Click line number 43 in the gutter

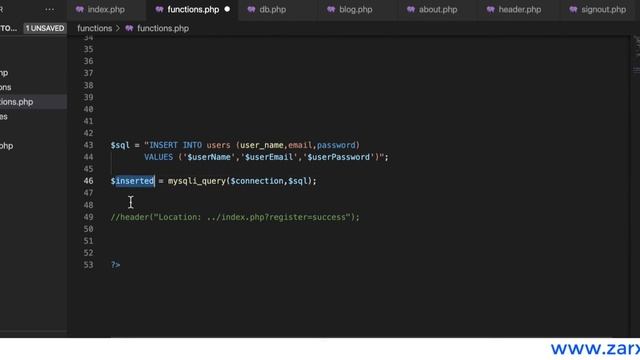pyautogui.click(x=88, y=145)
